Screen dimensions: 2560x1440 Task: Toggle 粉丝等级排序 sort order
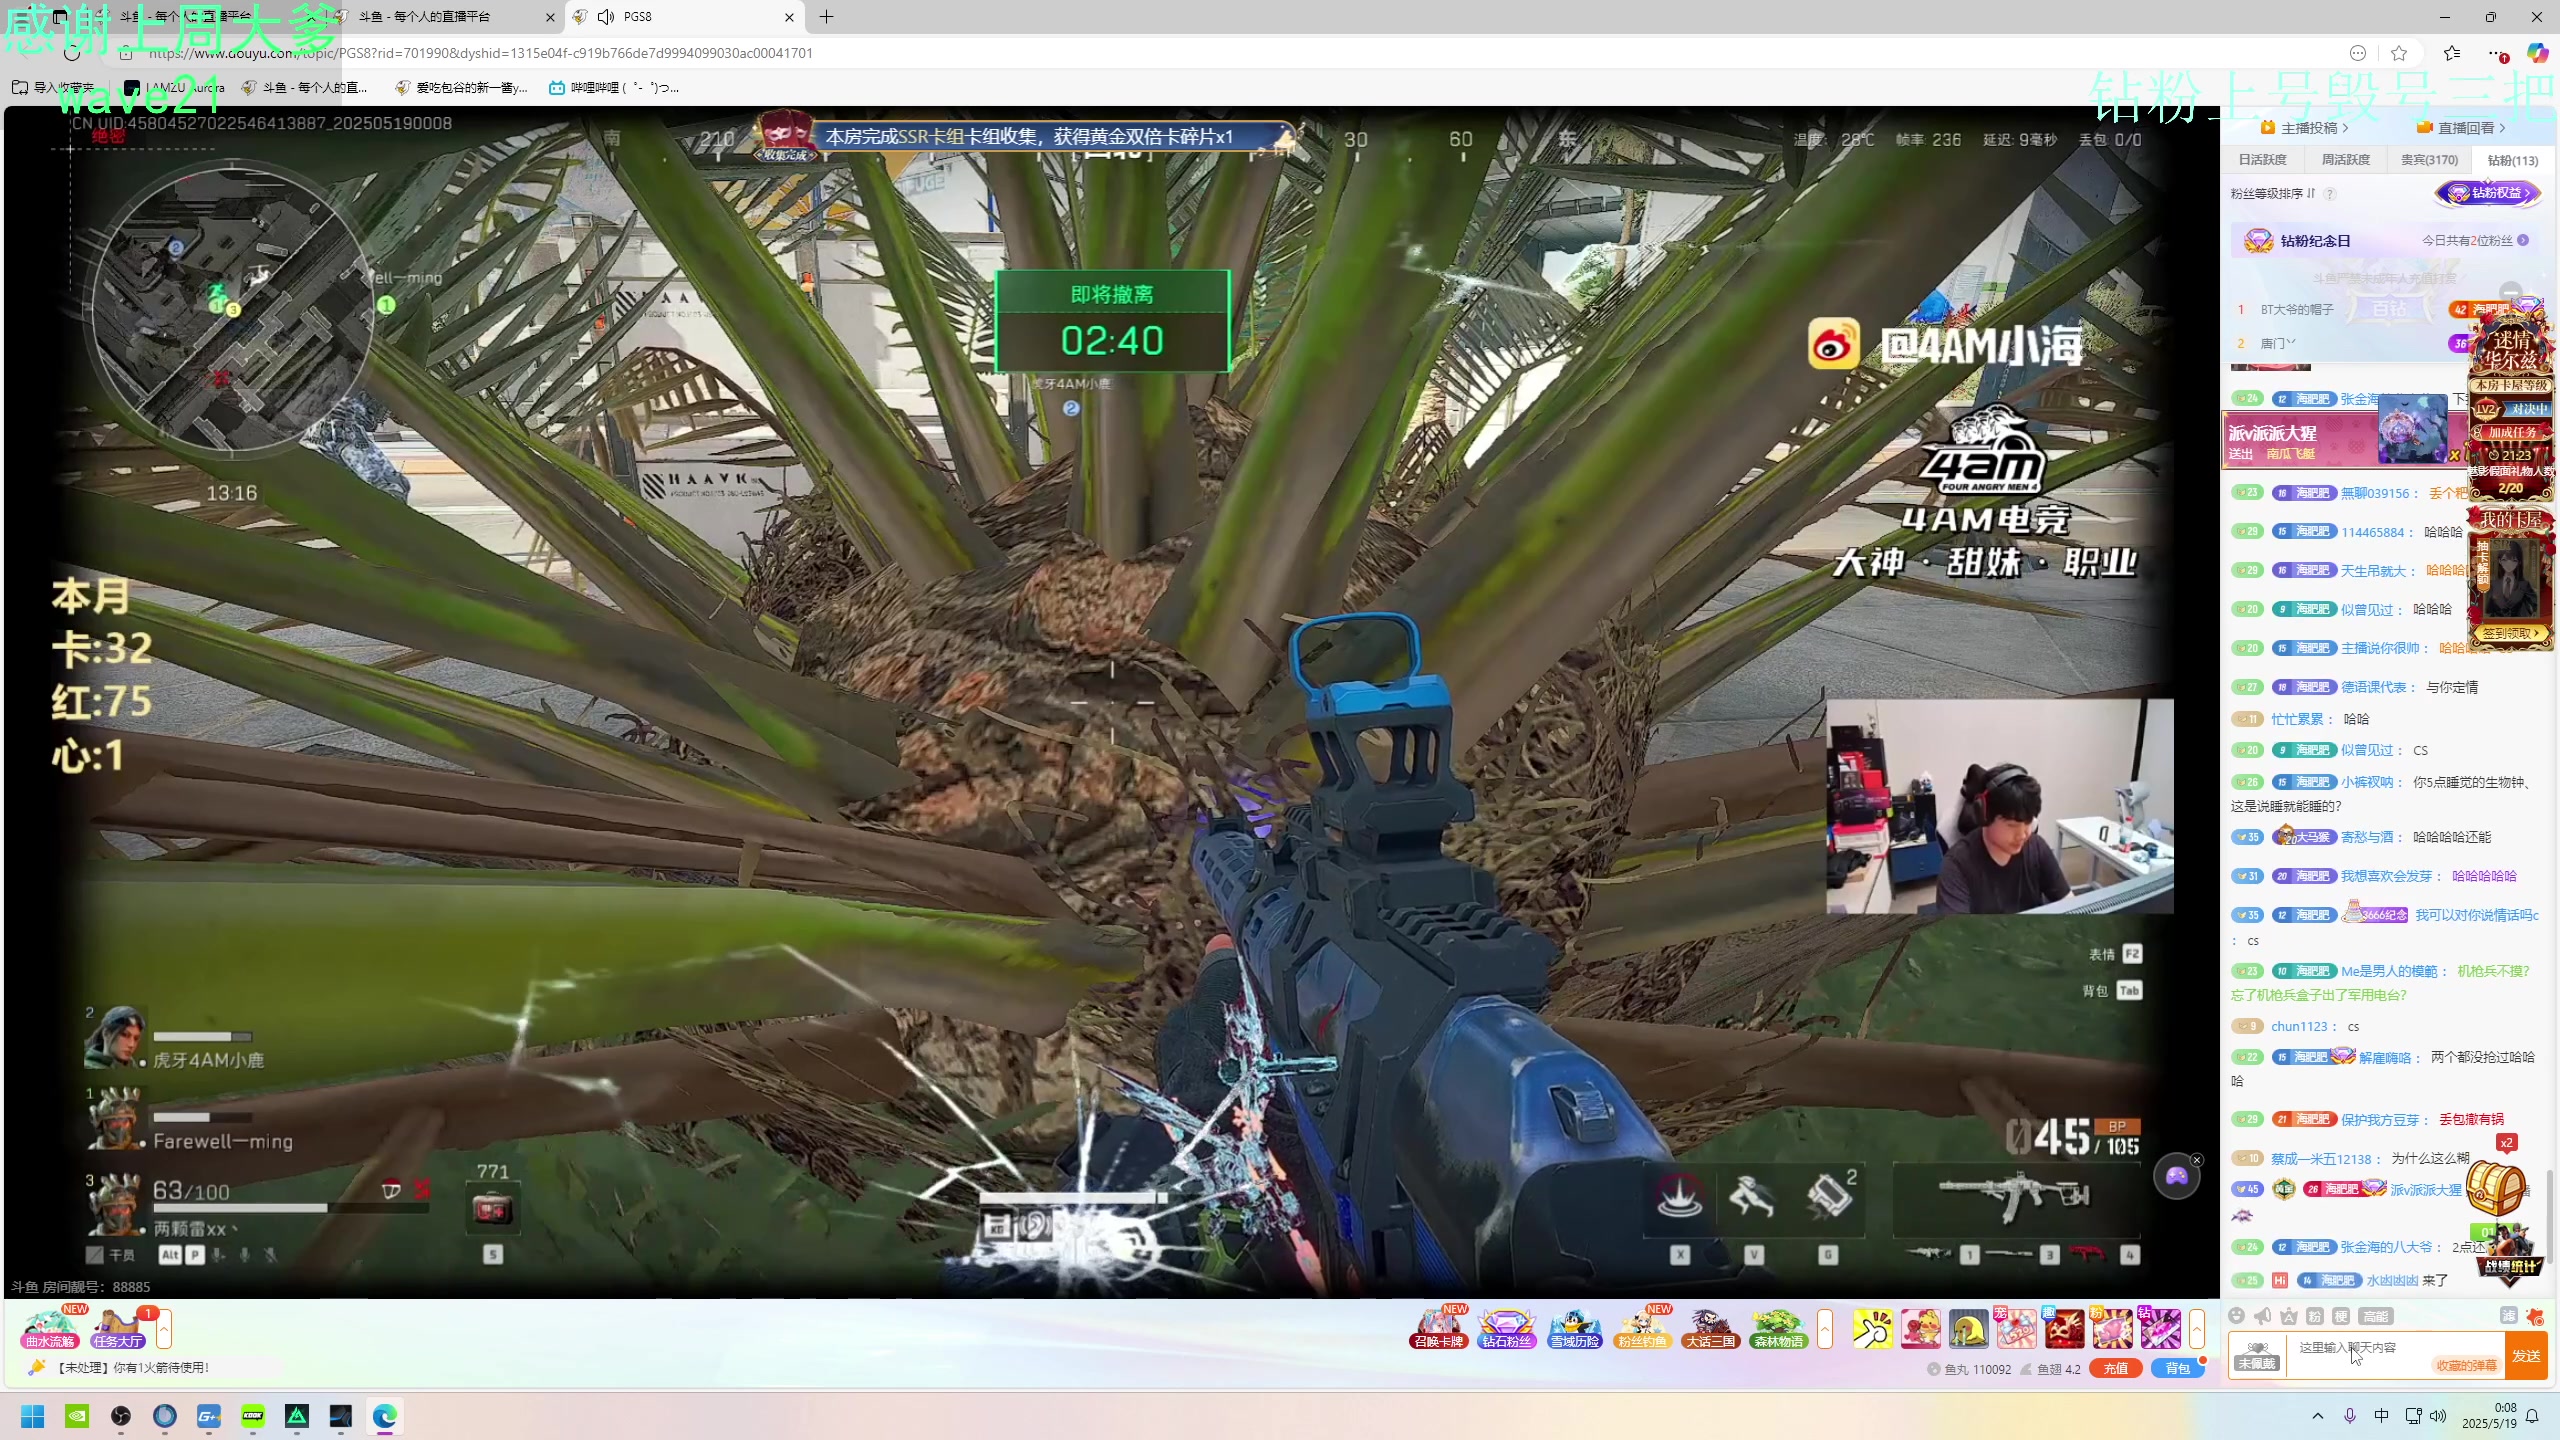click(2272, 193)
